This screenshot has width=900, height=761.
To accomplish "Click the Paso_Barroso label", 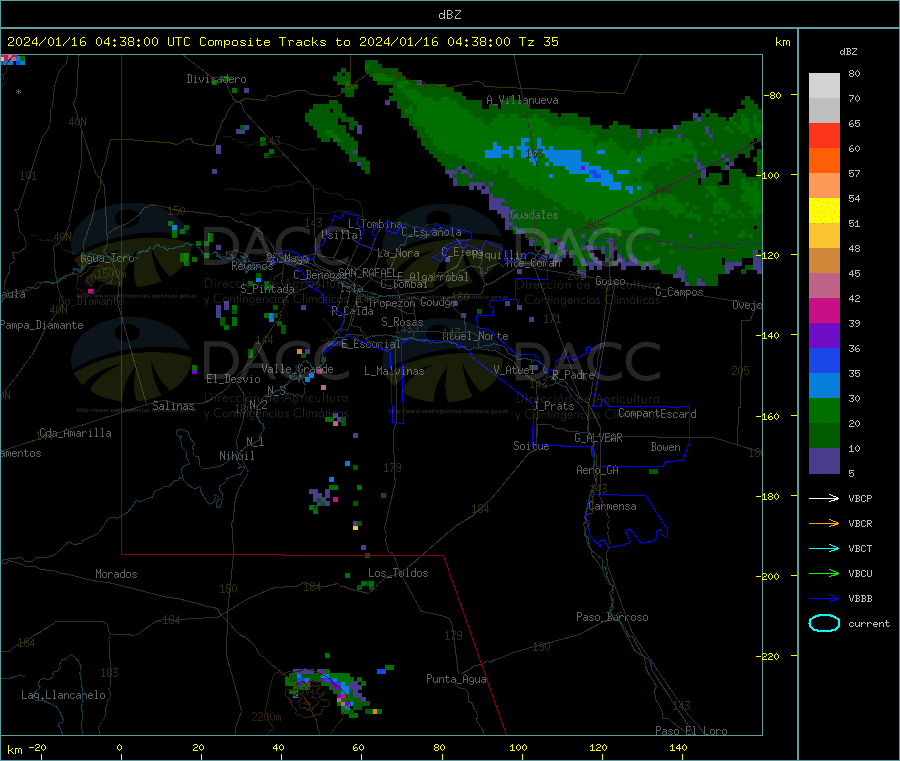I will click(x=612, y=617).
